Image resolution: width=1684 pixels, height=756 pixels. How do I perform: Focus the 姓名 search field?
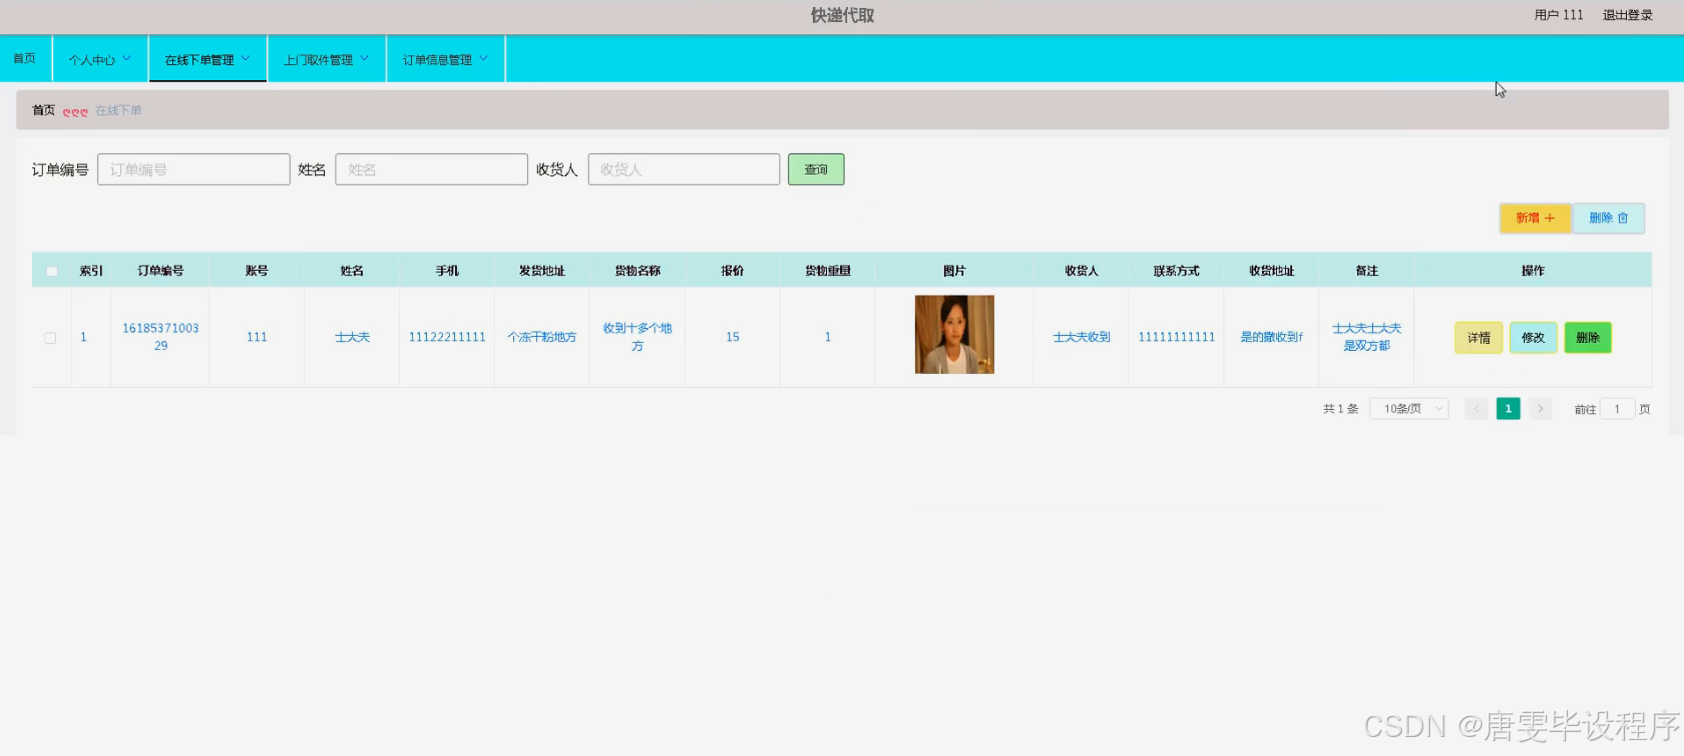click(x=431, y=169)
